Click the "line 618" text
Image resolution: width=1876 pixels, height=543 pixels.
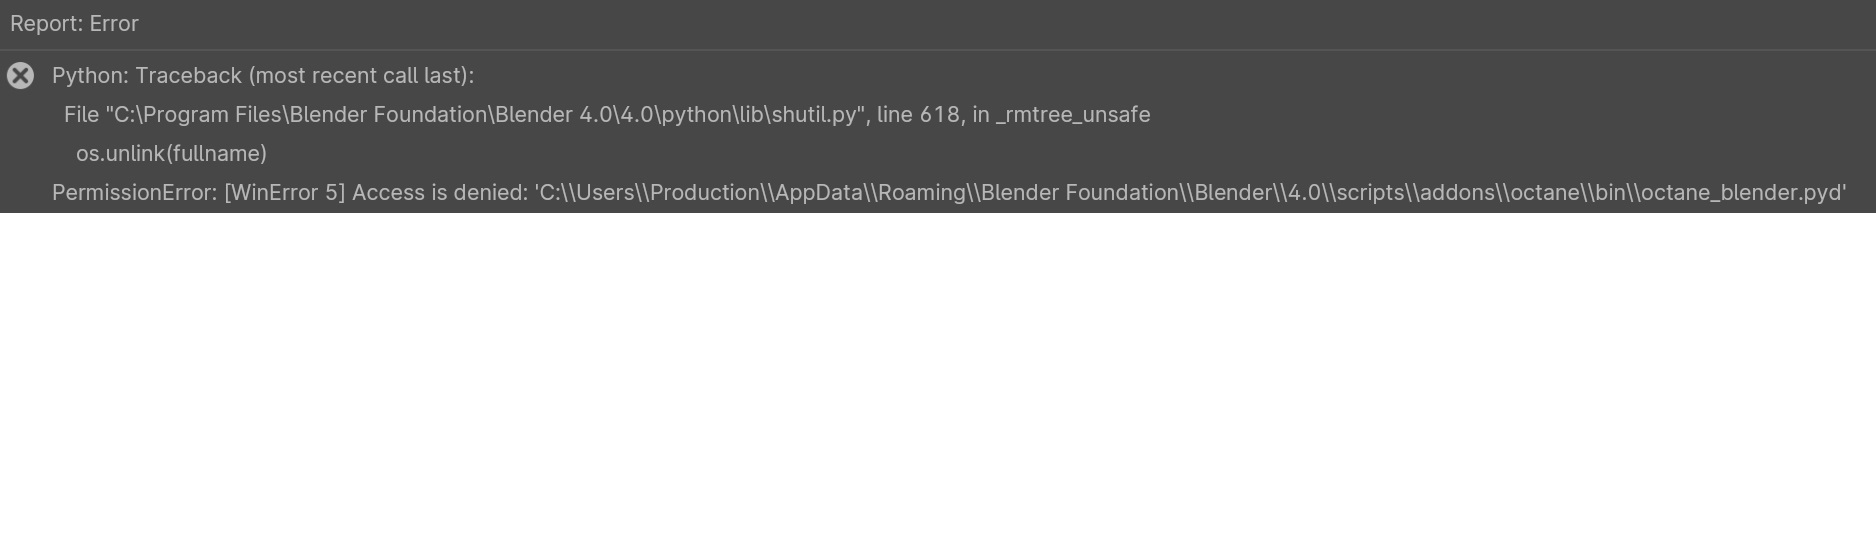pyautogui.click(x=918, y=115)
